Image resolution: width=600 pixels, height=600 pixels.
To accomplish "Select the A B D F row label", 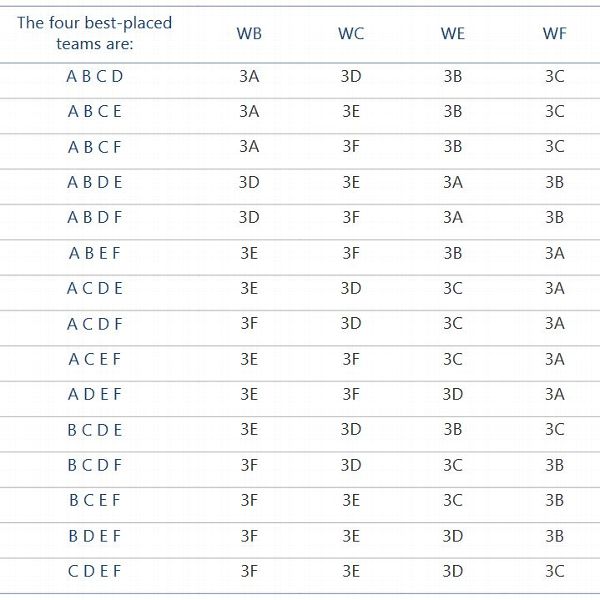I will [x=95, y=217].
